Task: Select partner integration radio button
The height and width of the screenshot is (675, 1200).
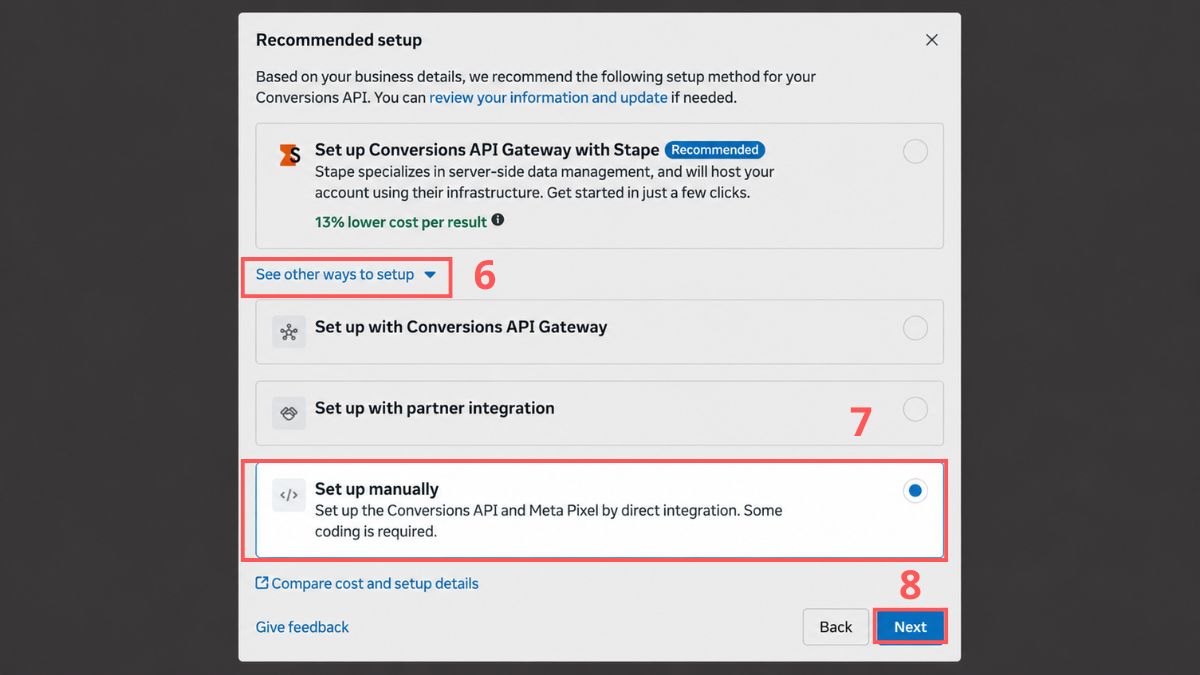Action: 915,409
